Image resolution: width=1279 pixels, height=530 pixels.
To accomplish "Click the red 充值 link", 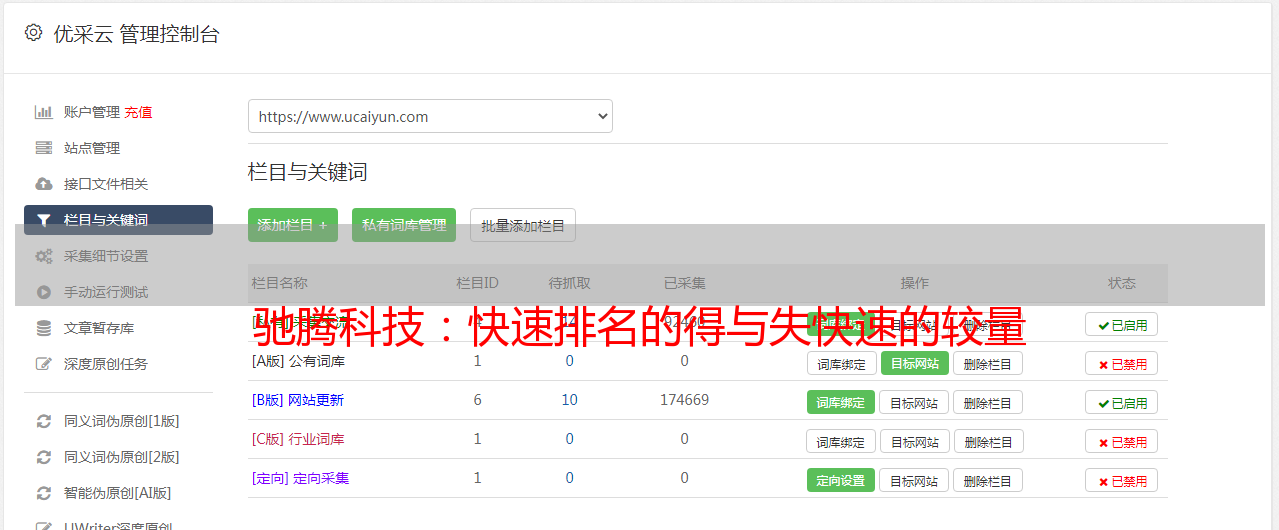I will coord(138,112).
